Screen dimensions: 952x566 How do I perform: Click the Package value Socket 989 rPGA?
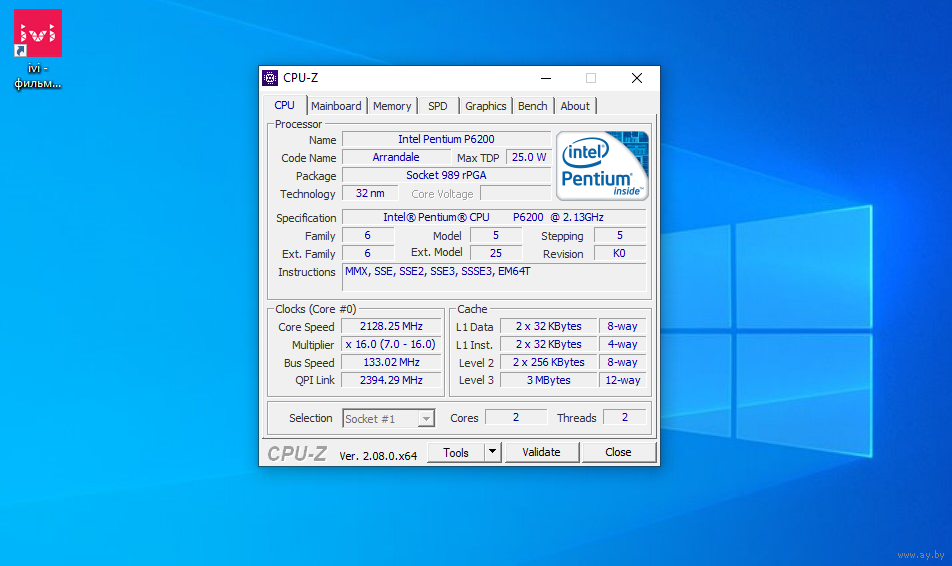446,176
